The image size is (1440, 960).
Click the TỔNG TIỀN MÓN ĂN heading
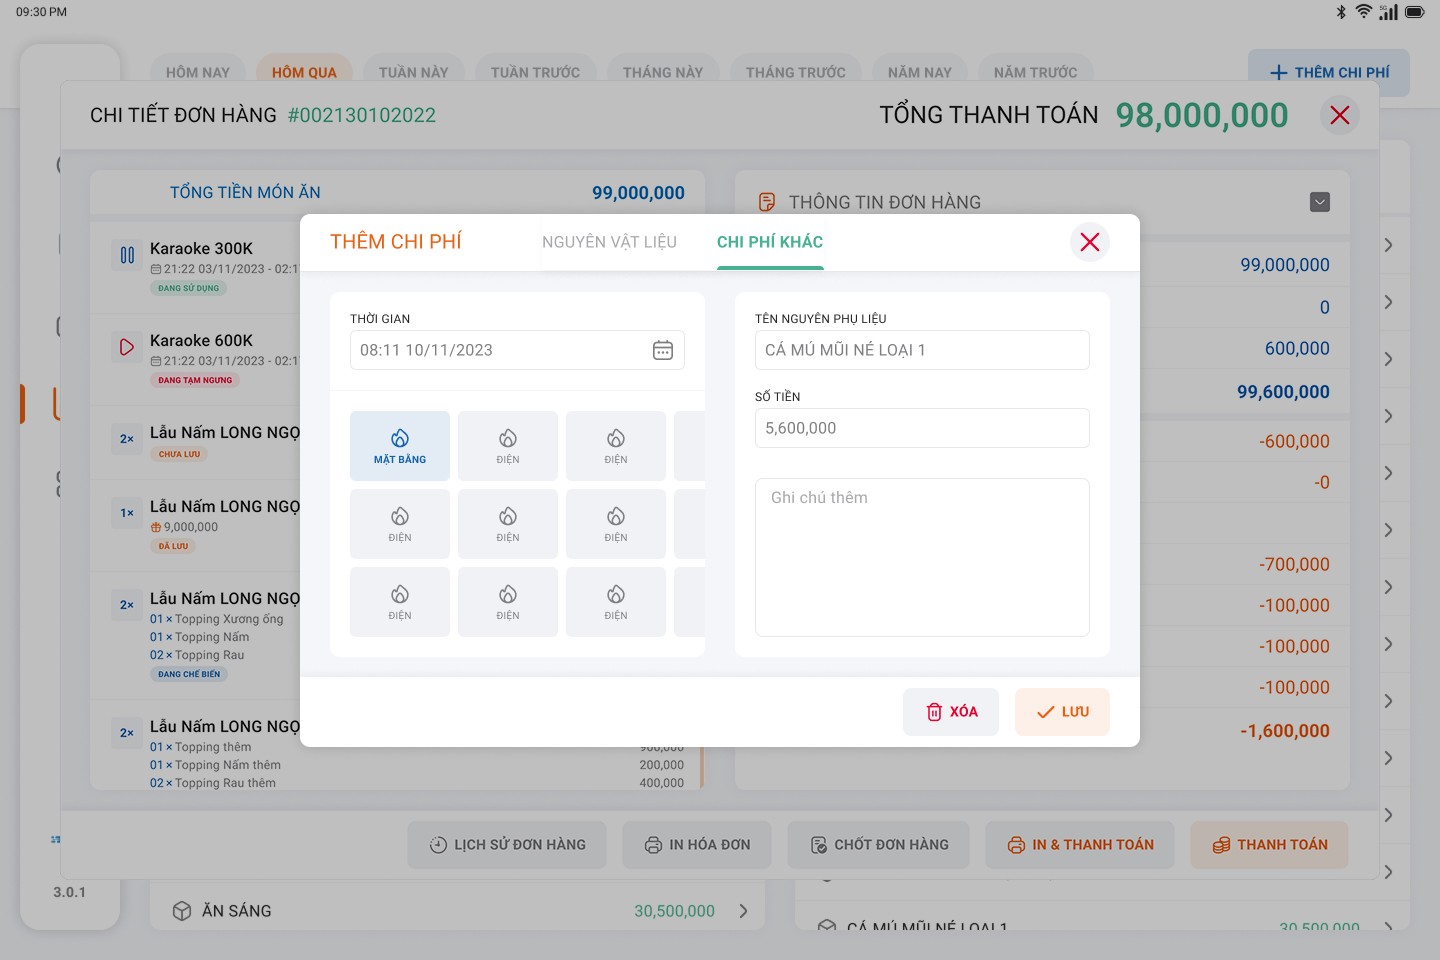(x=245, y=192)
